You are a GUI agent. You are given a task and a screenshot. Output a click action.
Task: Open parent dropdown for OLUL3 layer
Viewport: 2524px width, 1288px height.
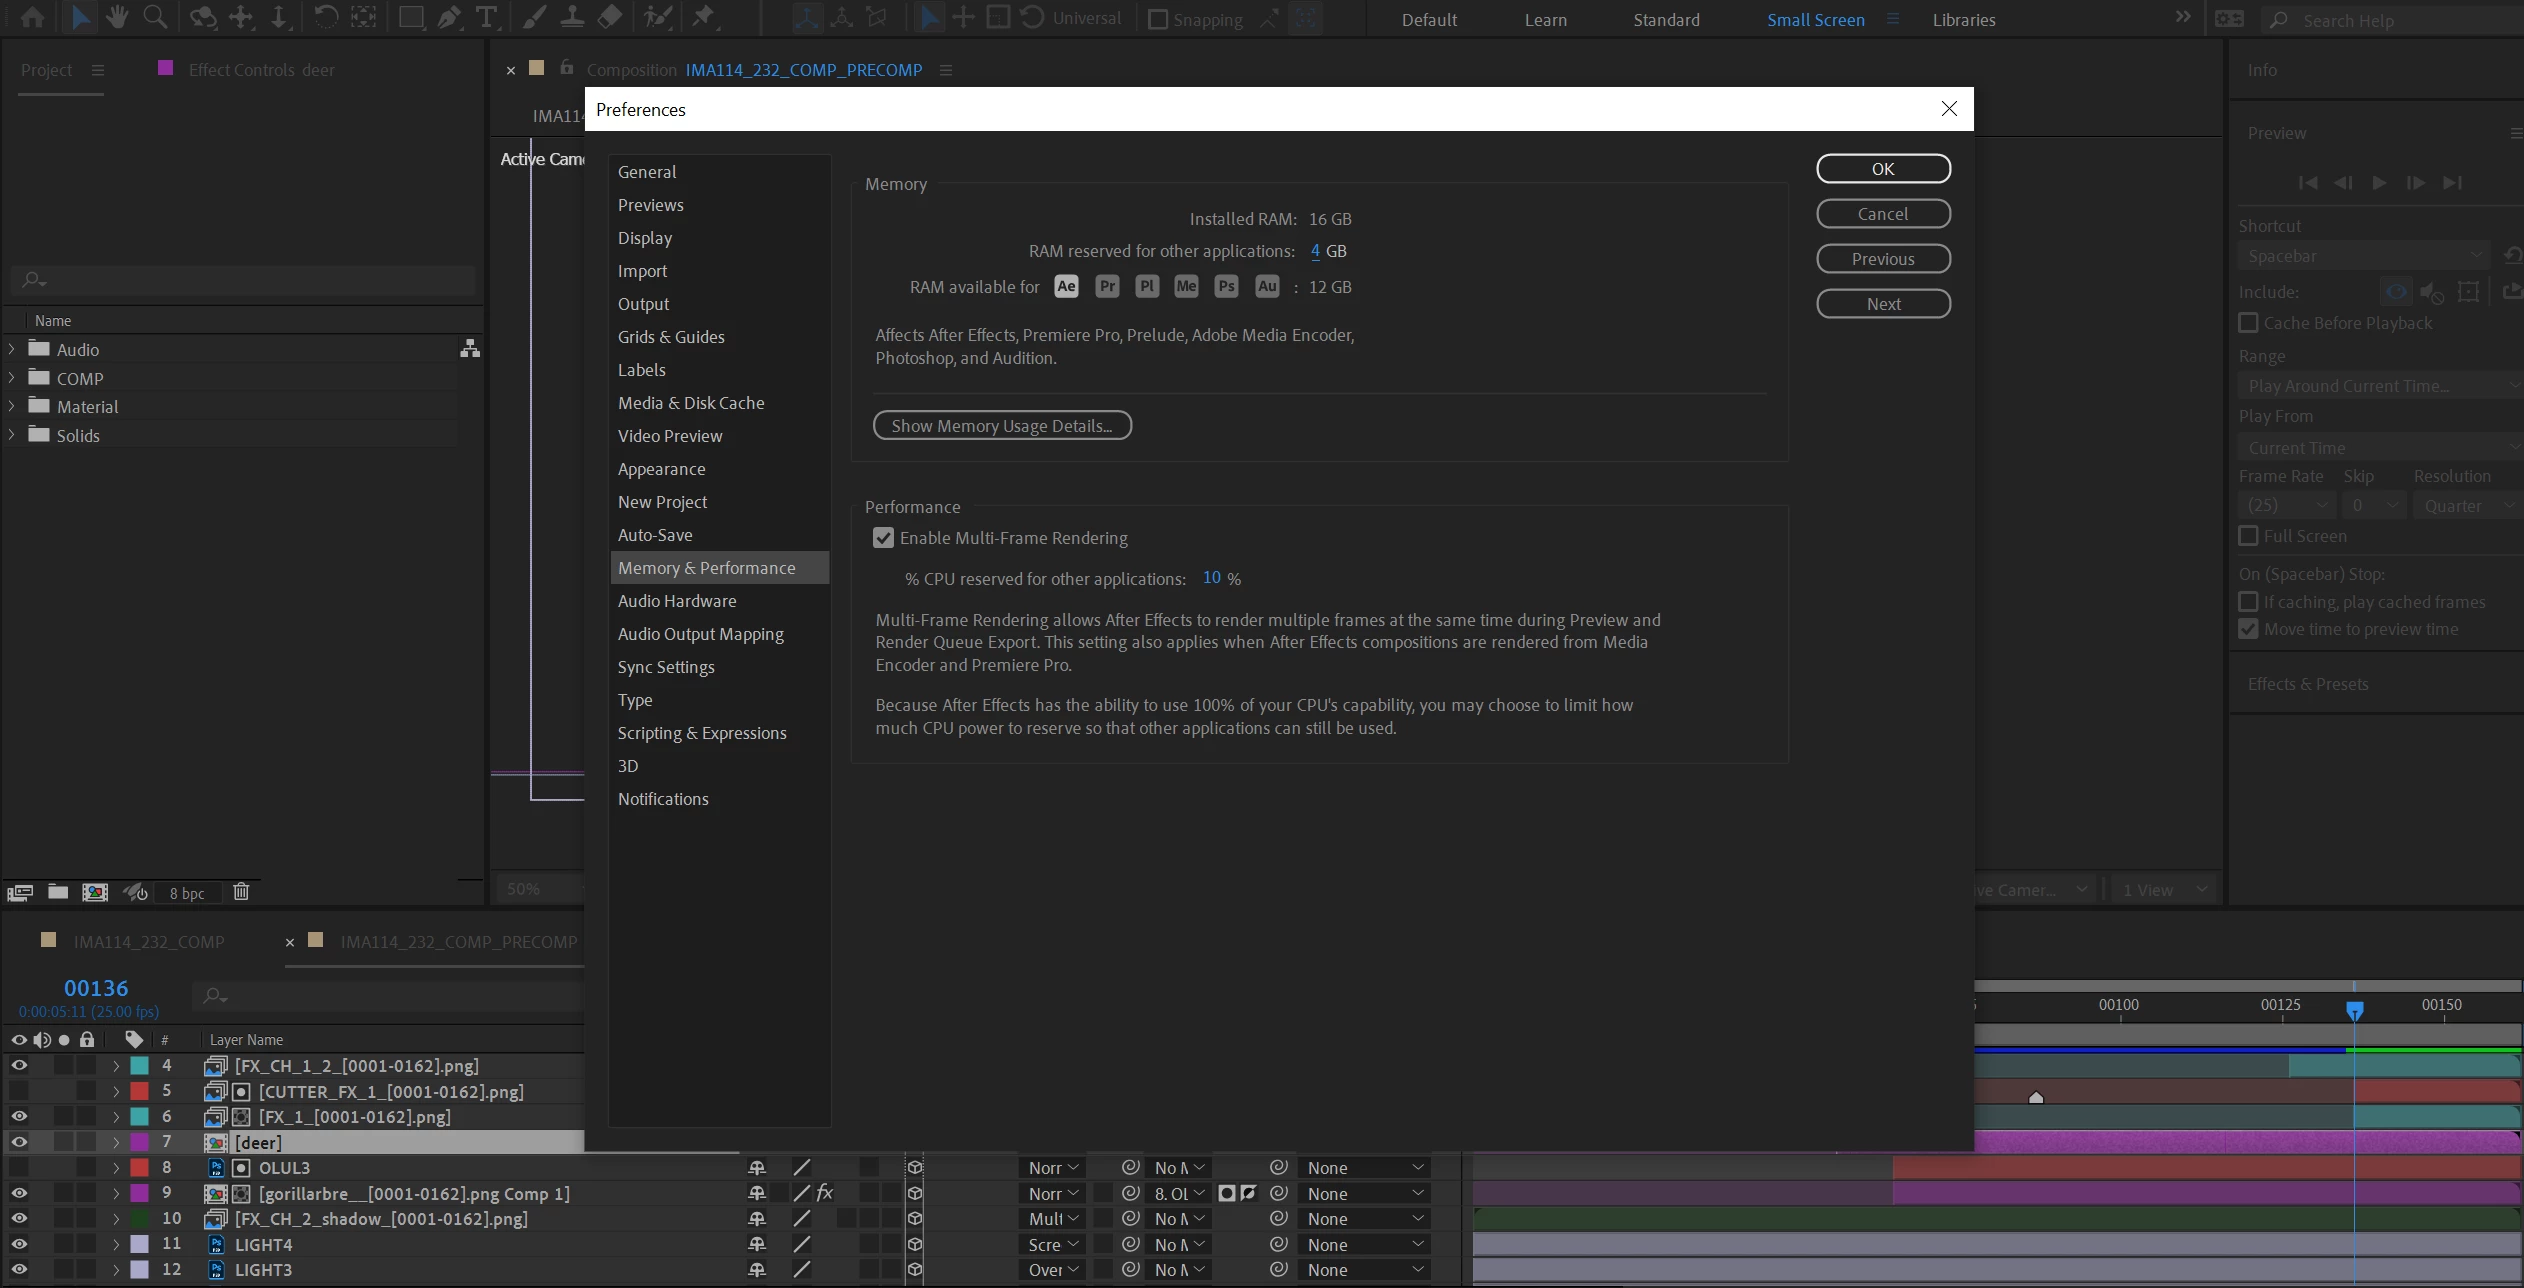(x=1365, y=1168)
